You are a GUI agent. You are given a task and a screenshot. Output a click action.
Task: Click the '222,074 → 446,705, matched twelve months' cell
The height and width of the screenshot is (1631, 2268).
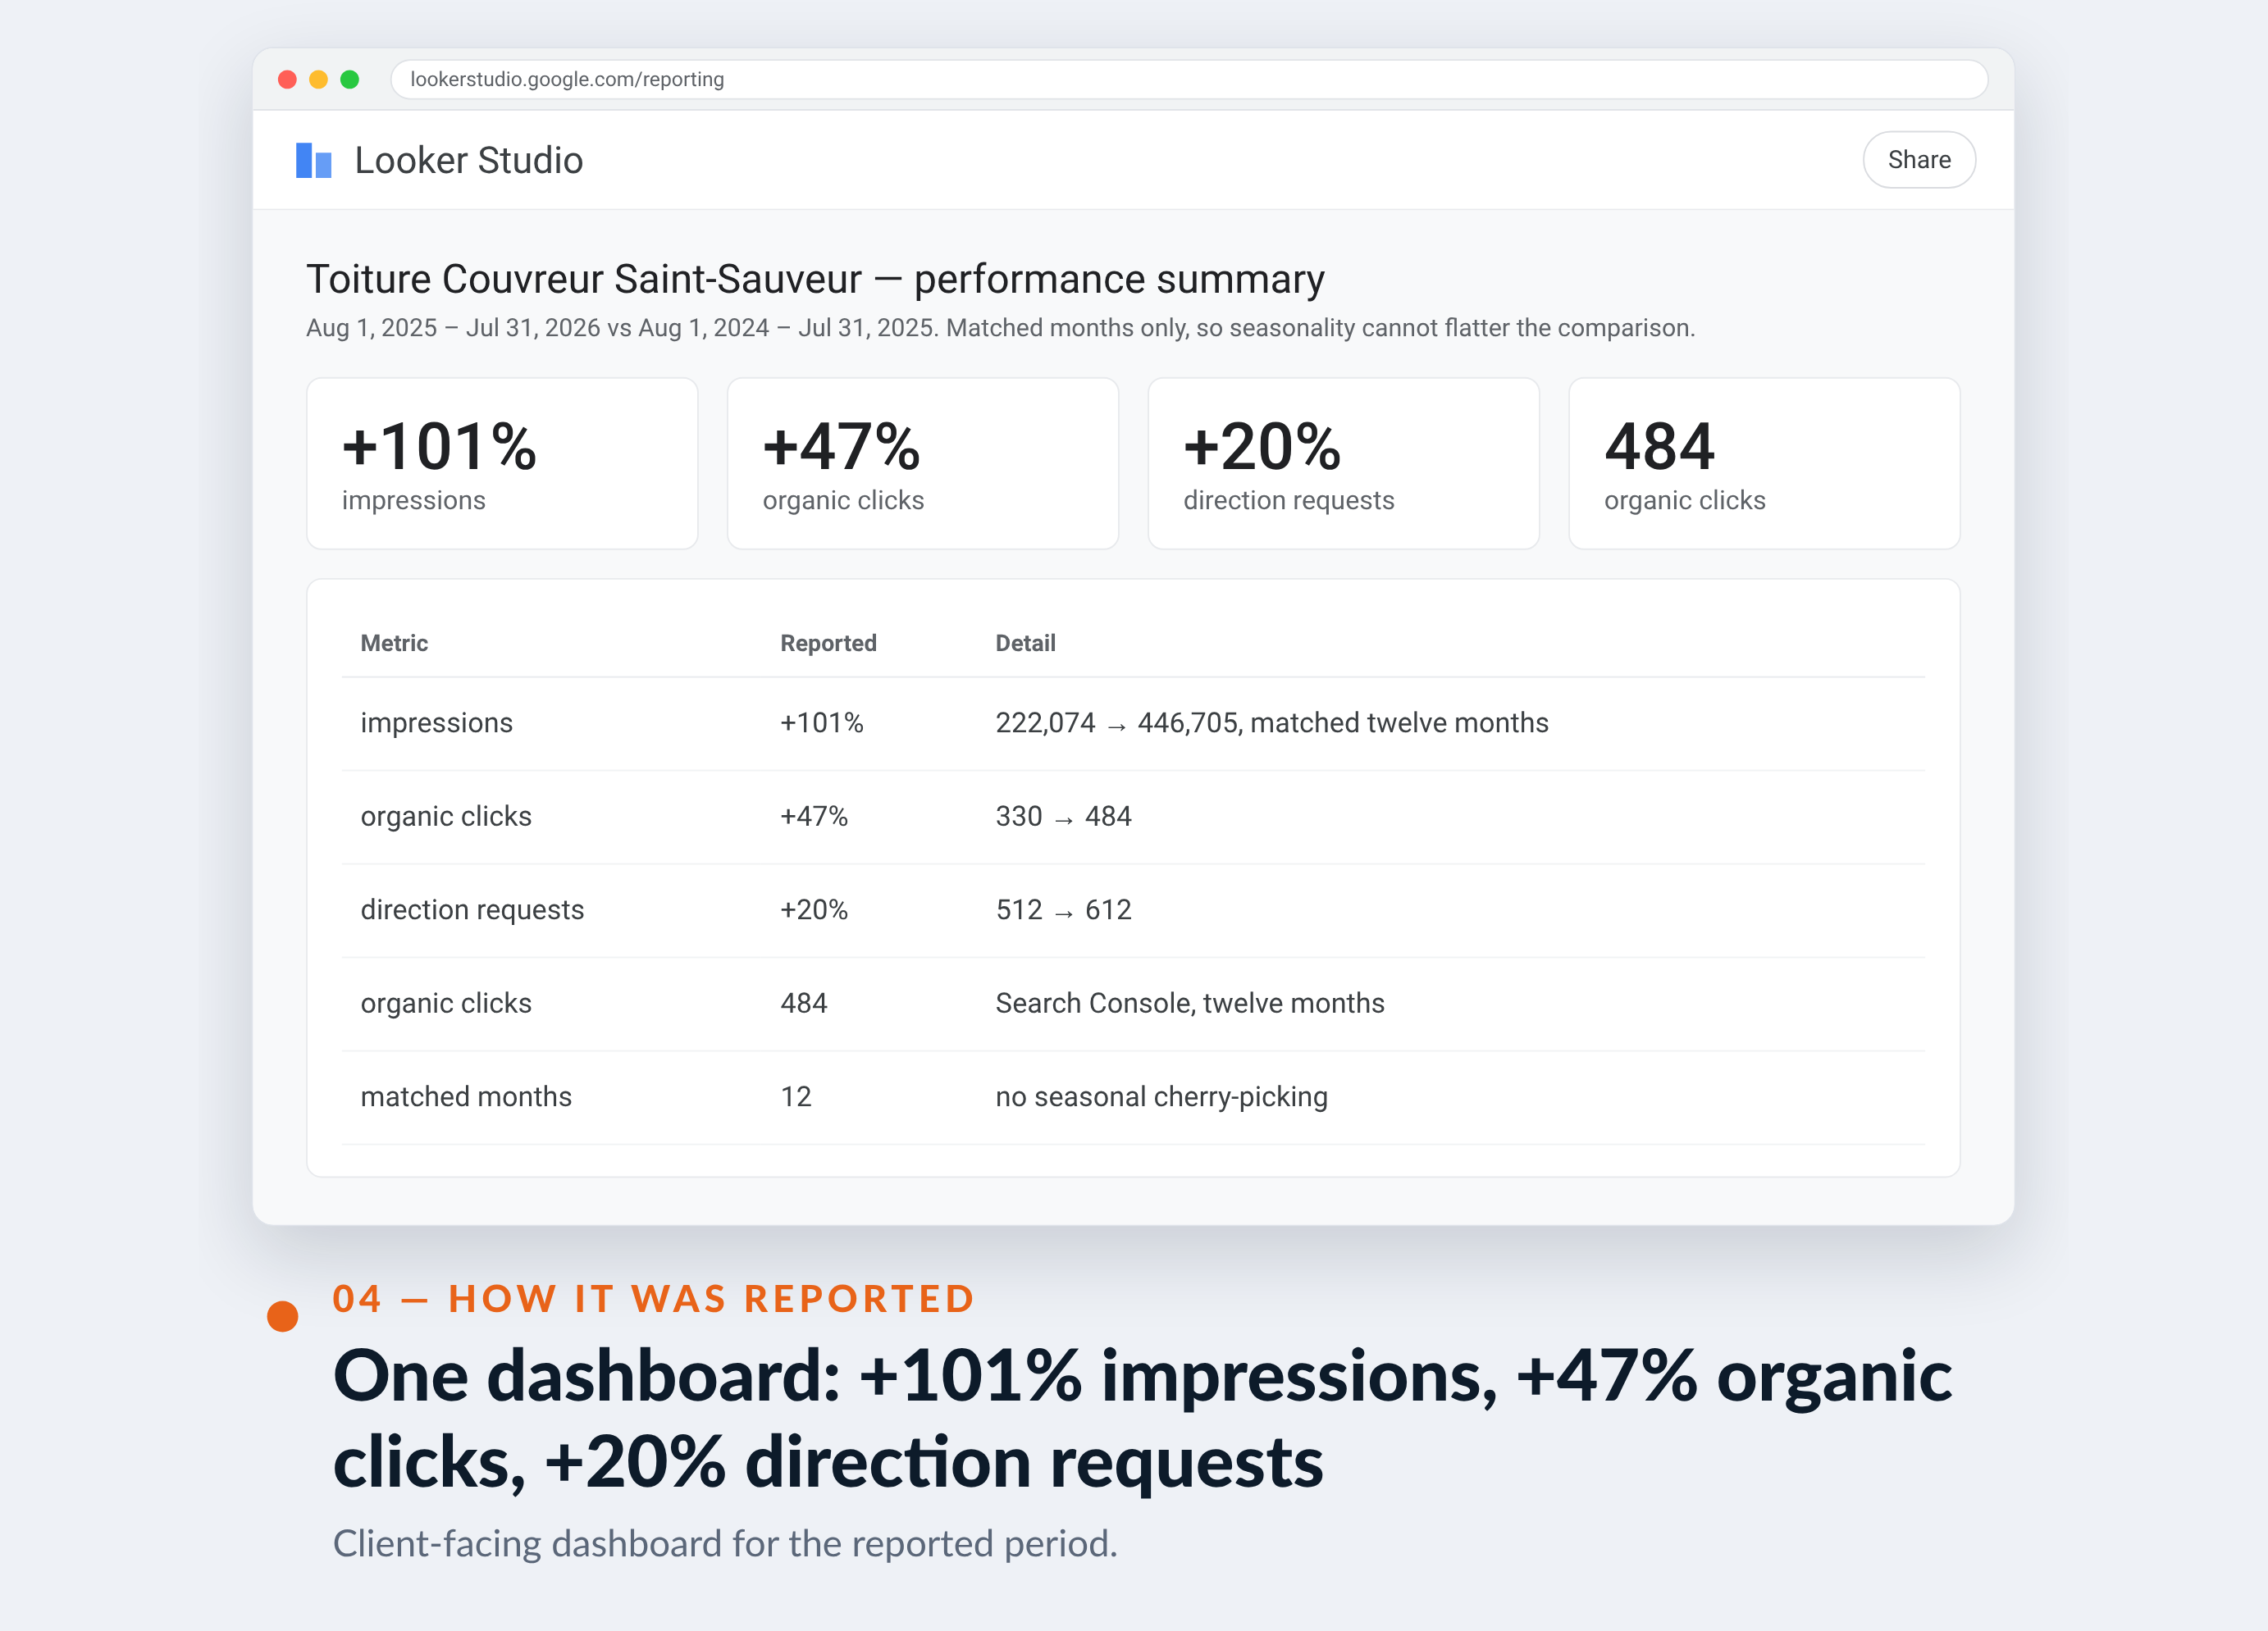(x=1271, y=723)
